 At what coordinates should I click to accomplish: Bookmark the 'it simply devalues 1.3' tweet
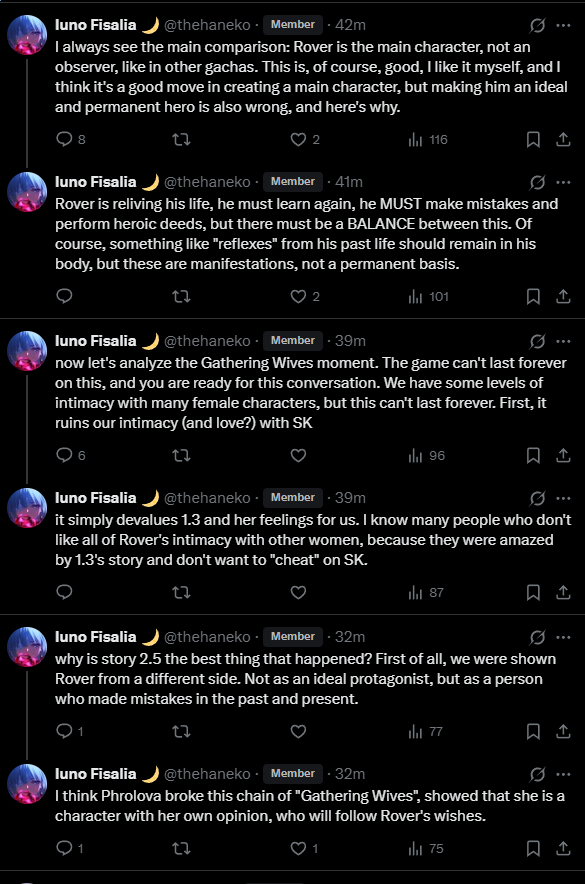click(533, 593)
